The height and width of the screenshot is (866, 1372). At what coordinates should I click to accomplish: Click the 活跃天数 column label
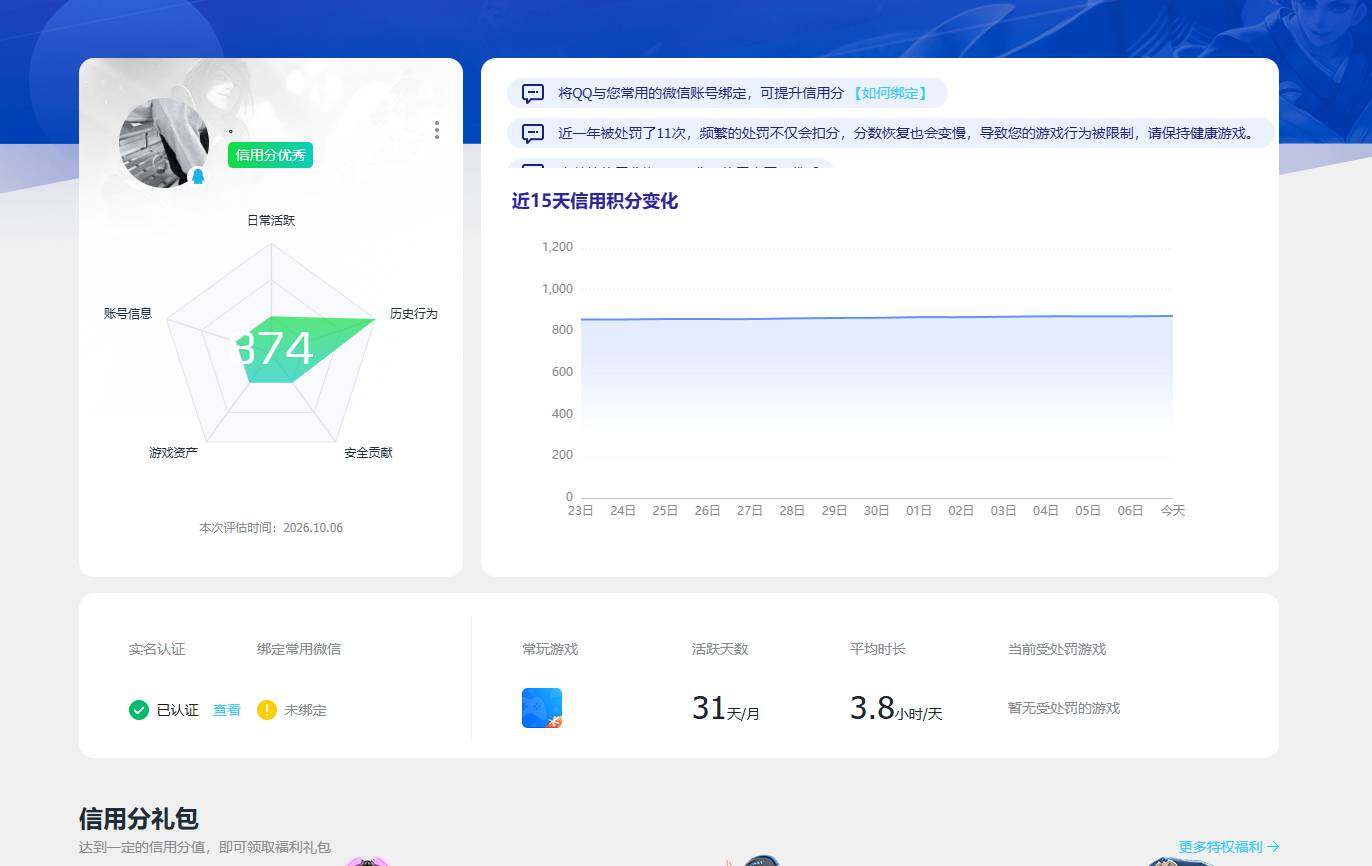[720, 649]
